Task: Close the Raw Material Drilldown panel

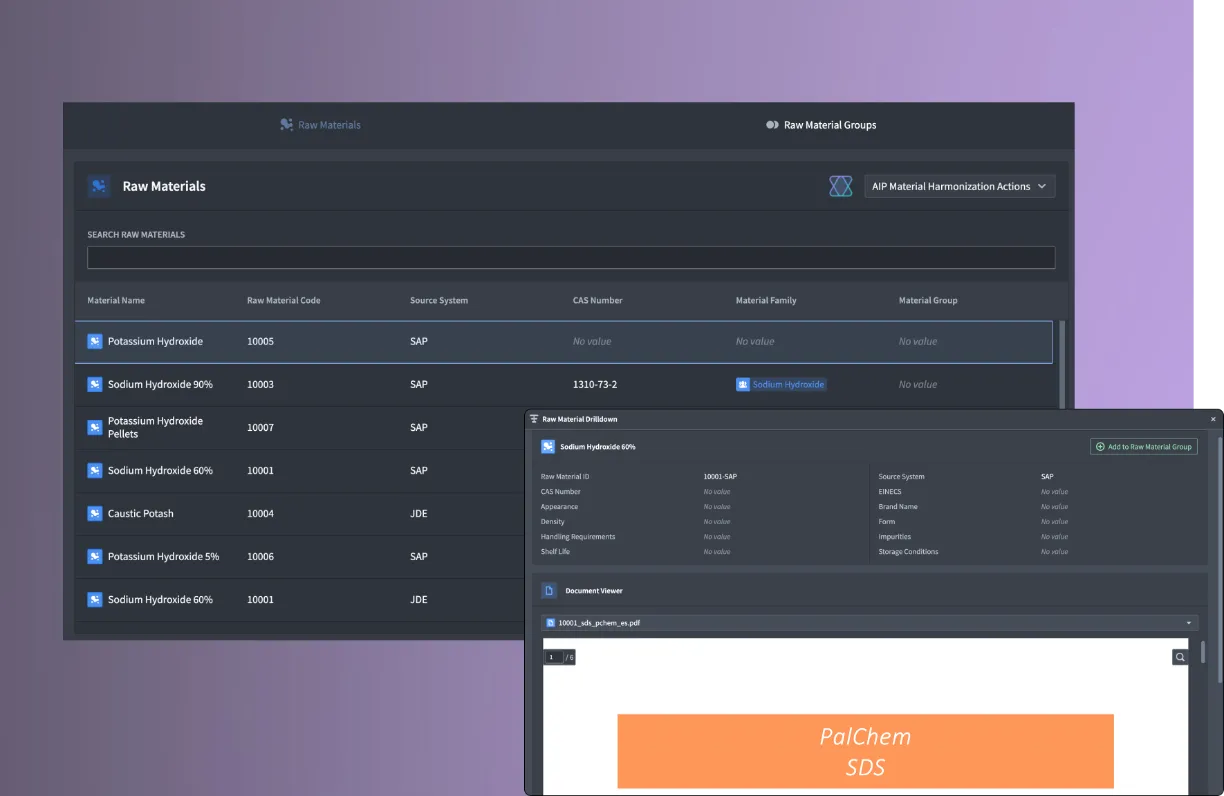Action: [x=1213, y=419]
